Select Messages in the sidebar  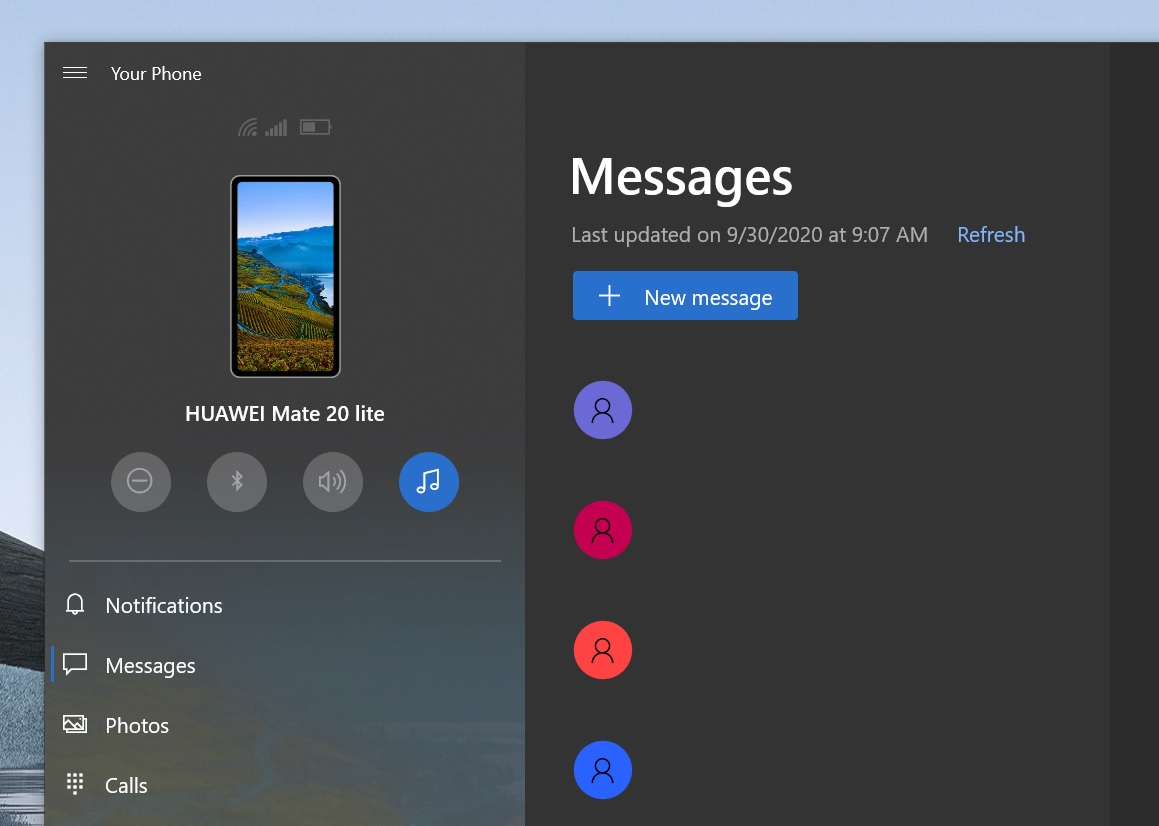(150, 666)
